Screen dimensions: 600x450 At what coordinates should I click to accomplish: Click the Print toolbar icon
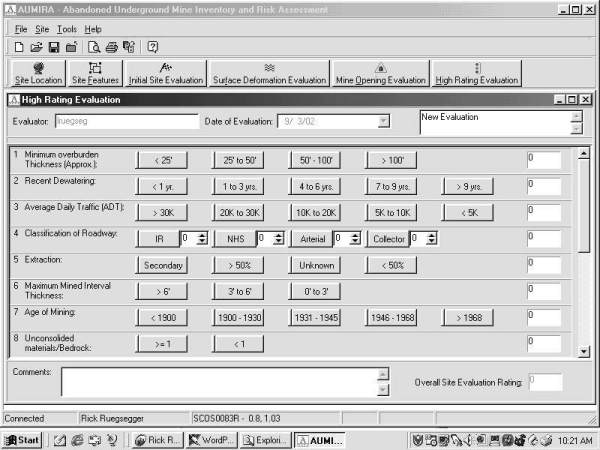pyautogui.click(x=112, y=47)
